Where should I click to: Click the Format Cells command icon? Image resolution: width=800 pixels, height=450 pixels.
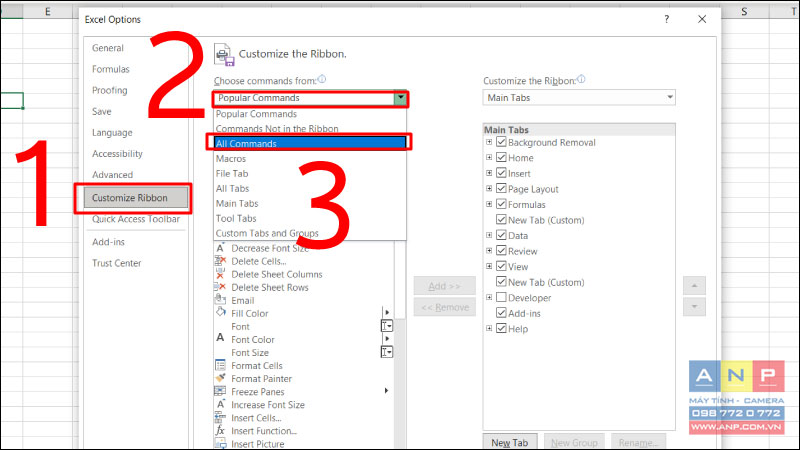[220, 365]
